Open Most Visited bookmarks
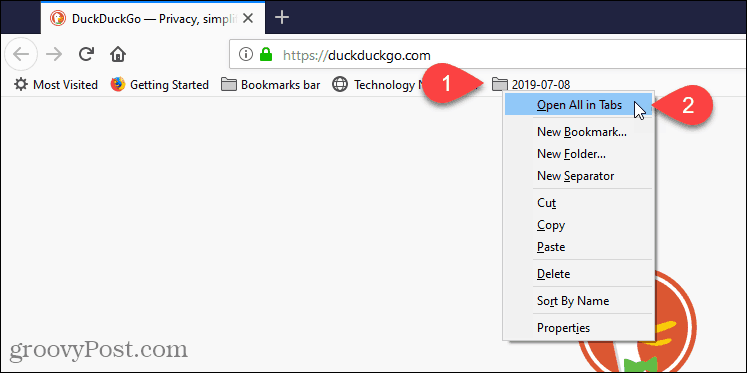The width and height of the screenshot is (747, 373). tap(56, 85)
